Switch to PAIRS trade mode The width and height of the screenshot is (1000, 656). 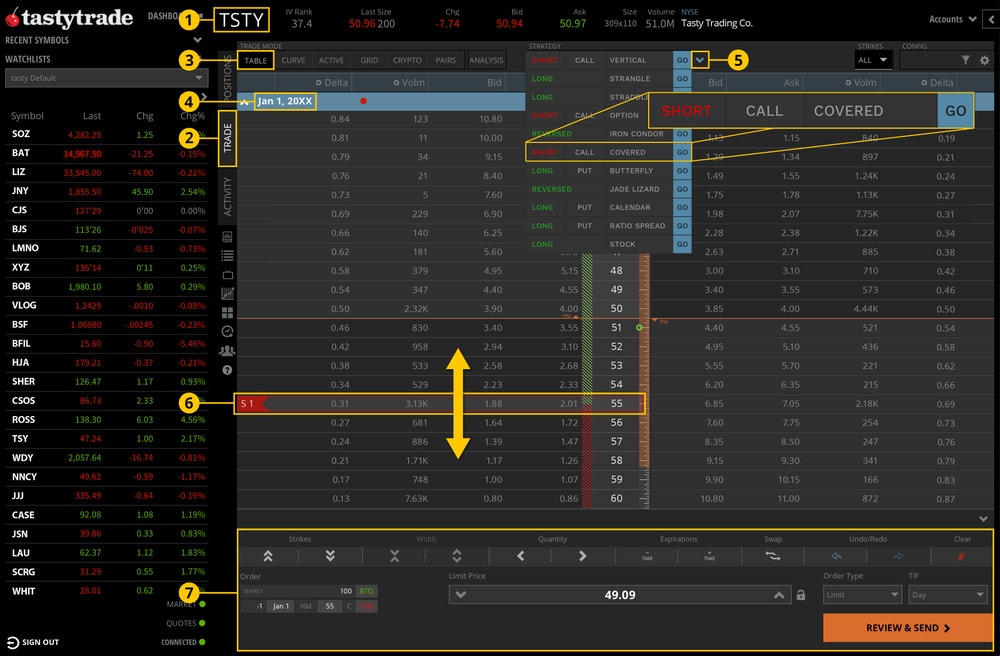[x=445, y=61]
